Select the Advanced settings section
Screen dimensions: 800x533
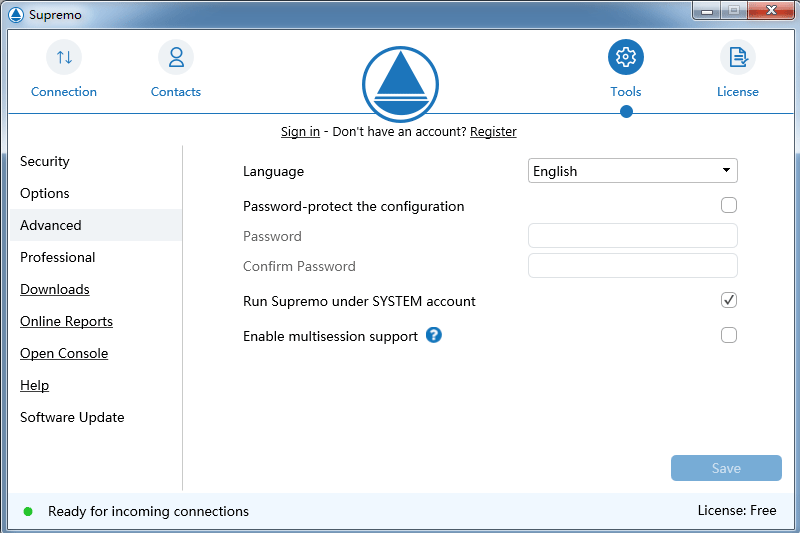(96, 225)
